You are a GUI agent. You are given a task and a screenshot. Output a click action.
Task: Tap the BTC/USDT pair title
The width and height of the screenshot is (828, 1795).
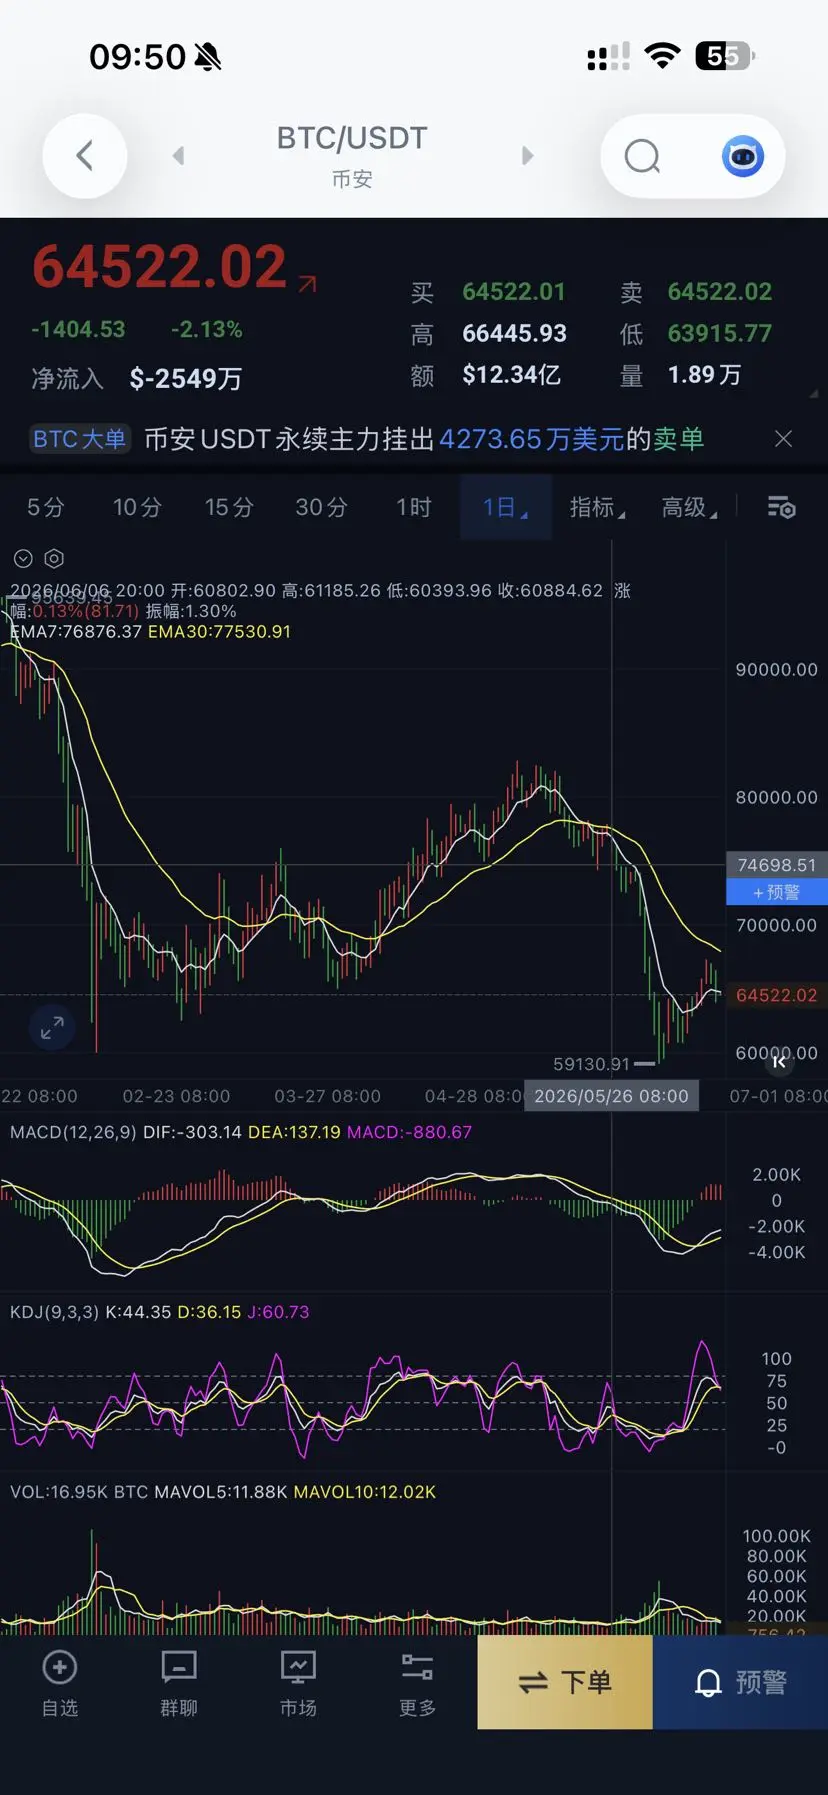tap(352, 138)
